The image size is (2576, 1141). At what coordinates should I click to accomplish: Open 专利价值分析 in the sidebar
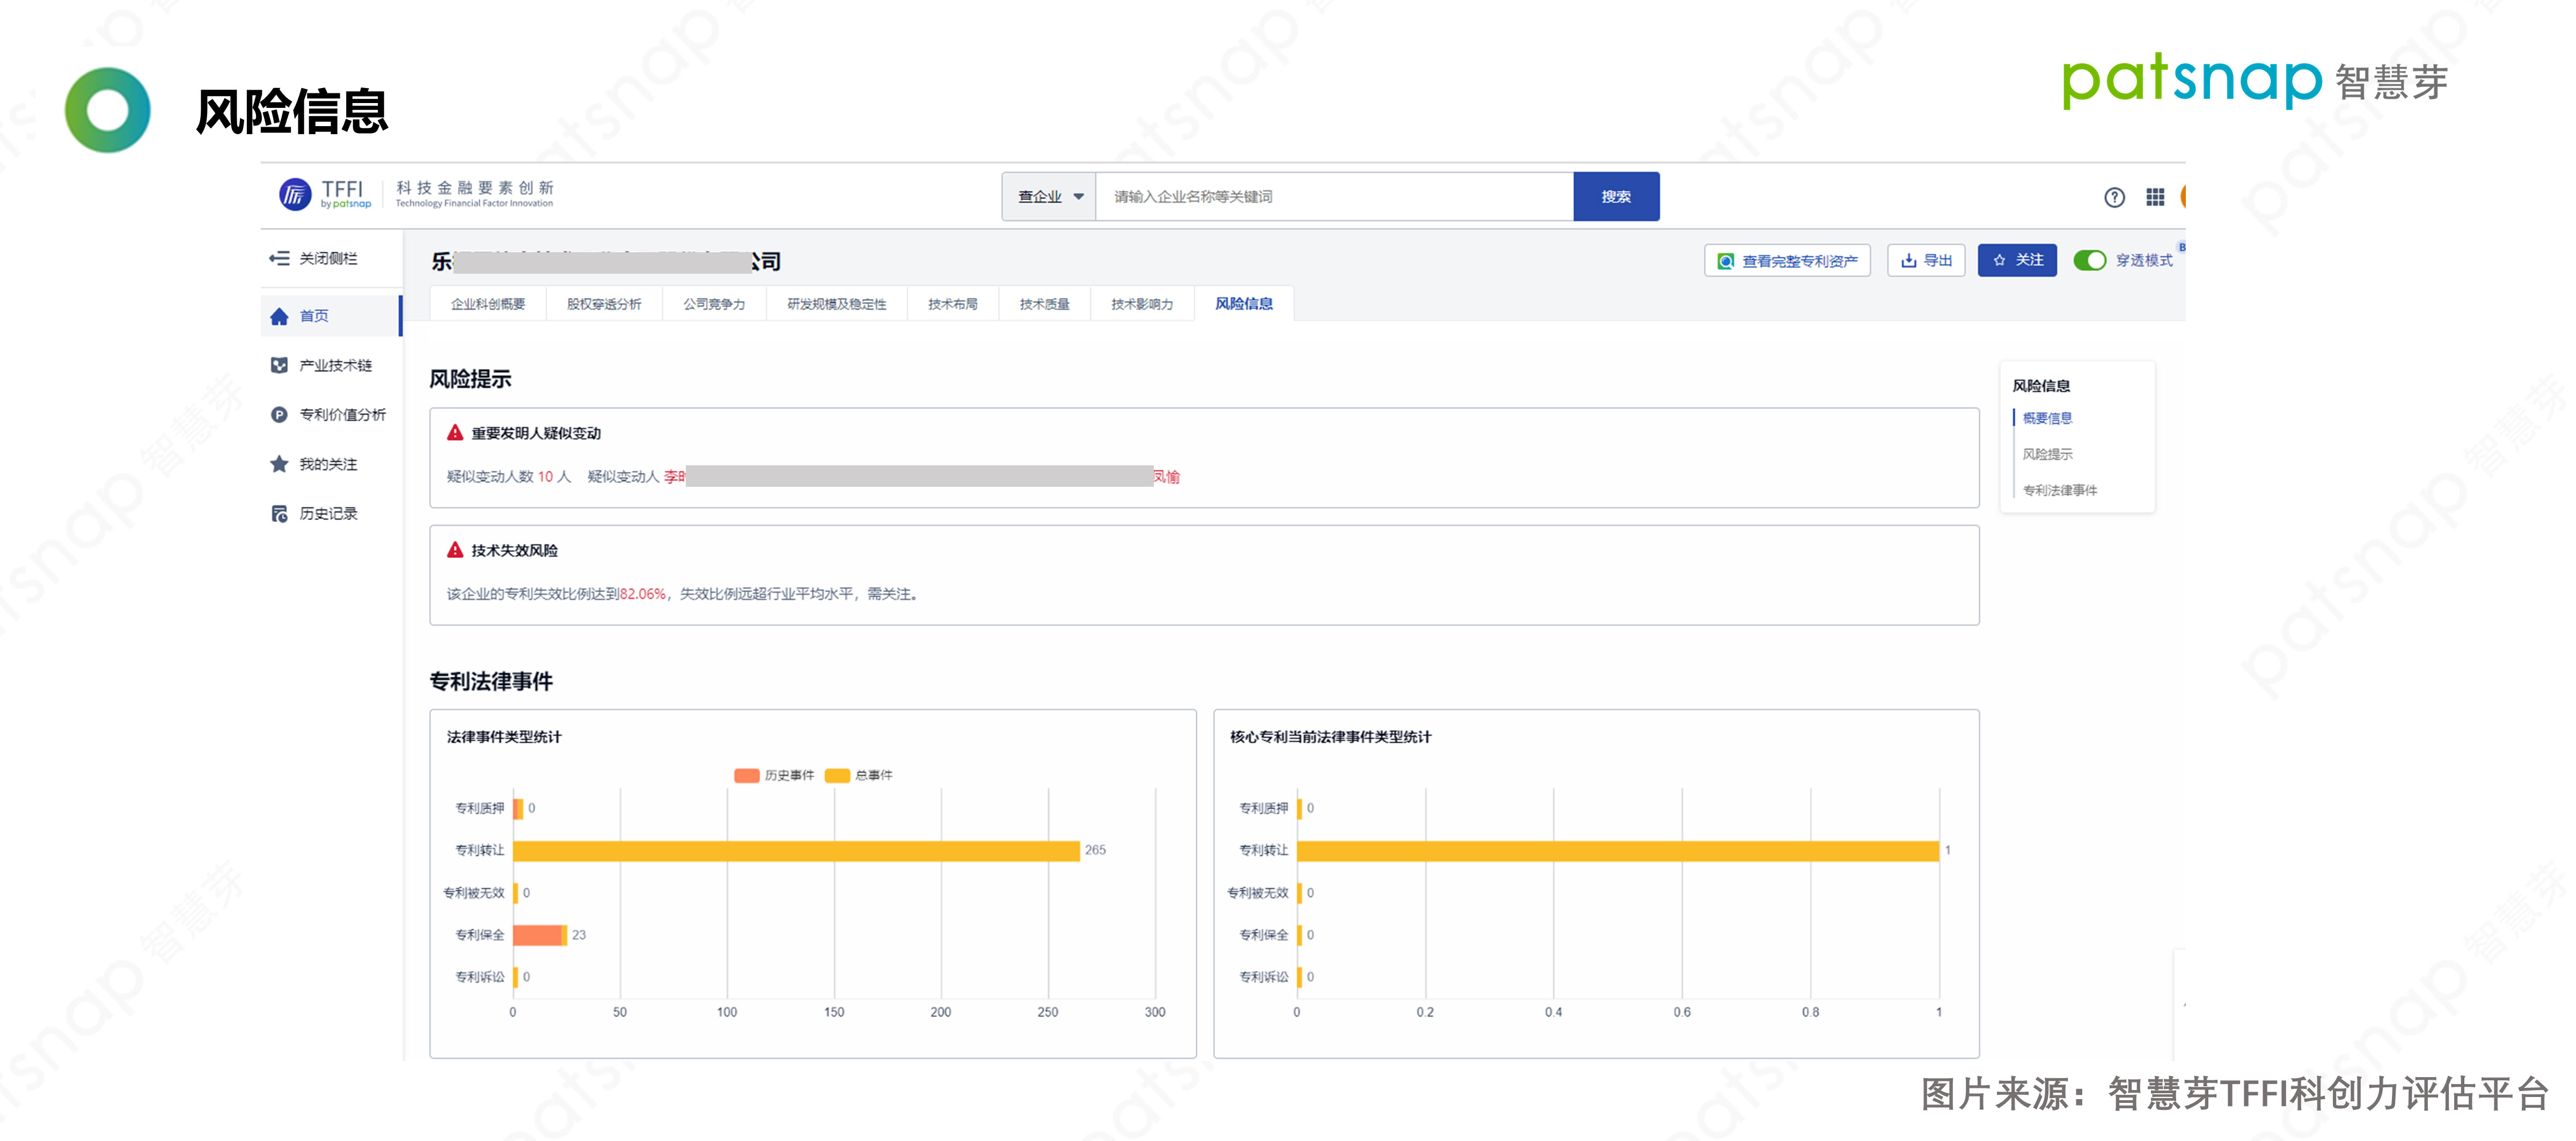point(330,414)
